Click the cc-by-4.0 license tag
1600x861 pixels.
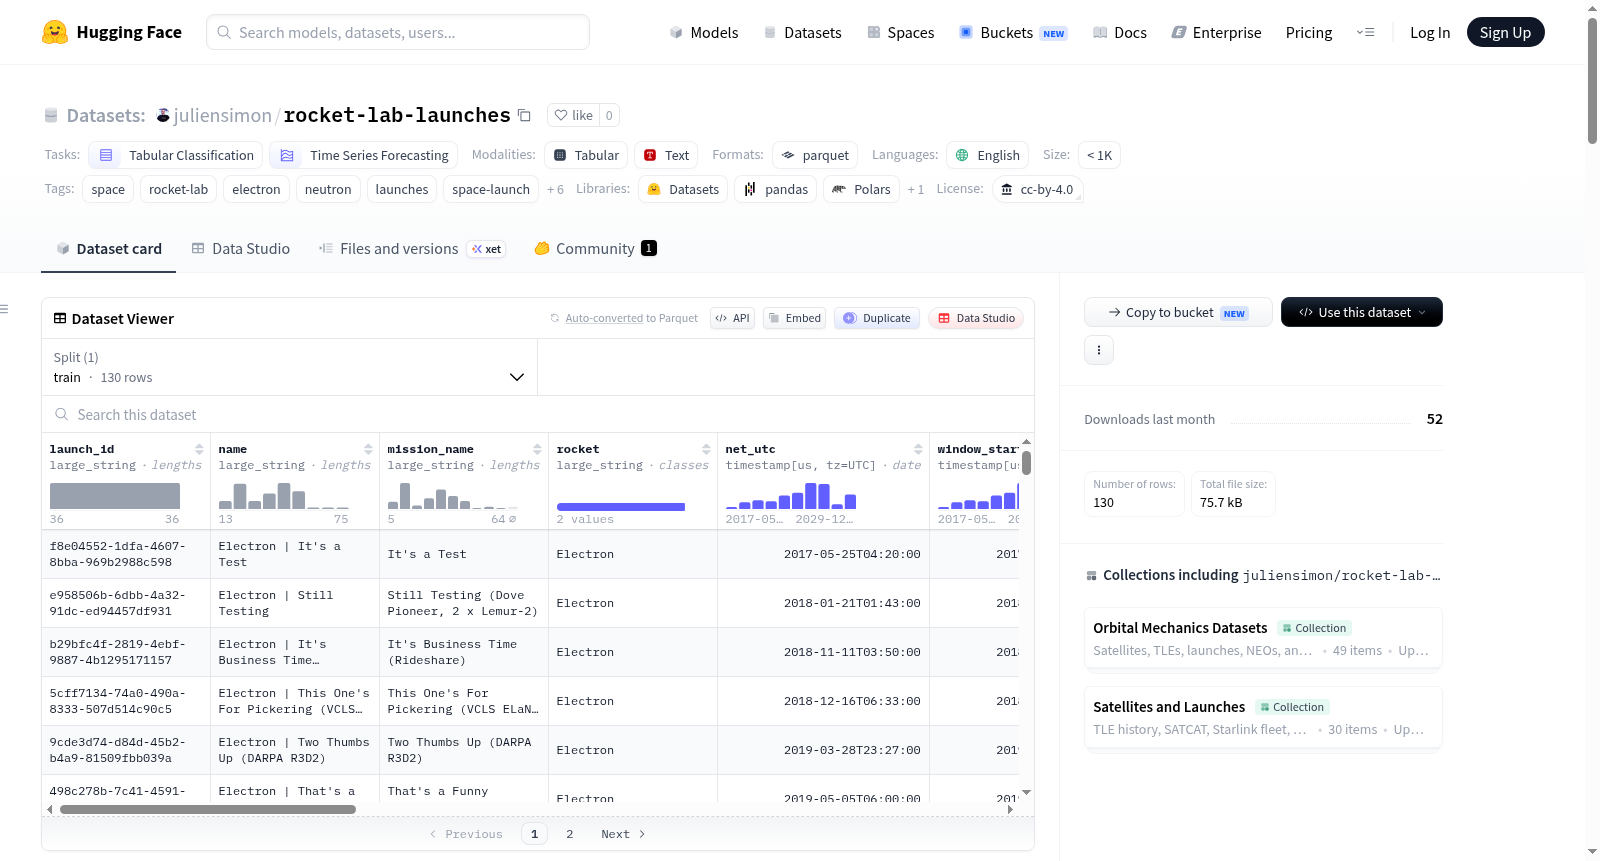[1037, 190]
